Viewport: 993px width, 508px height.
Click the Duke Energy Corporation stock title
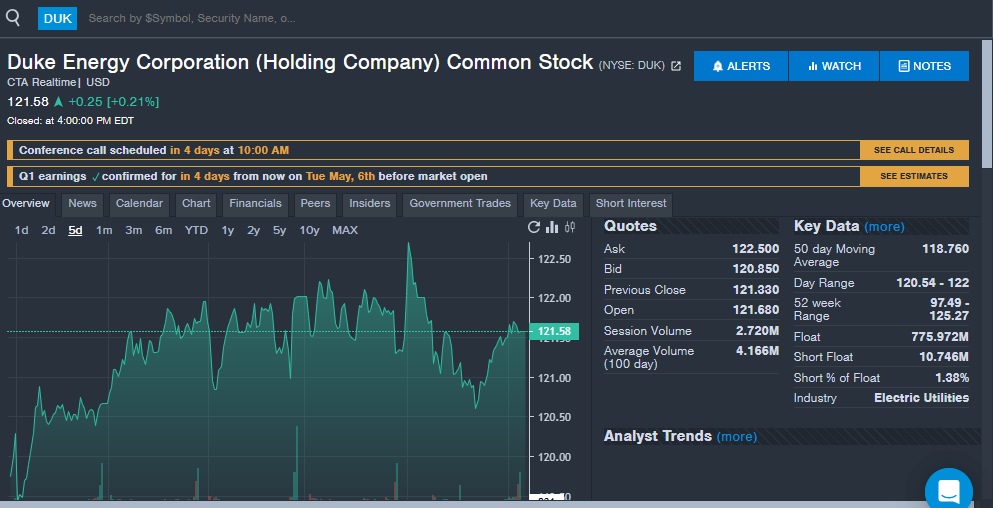pyautogui.click(x=300, y=62)
